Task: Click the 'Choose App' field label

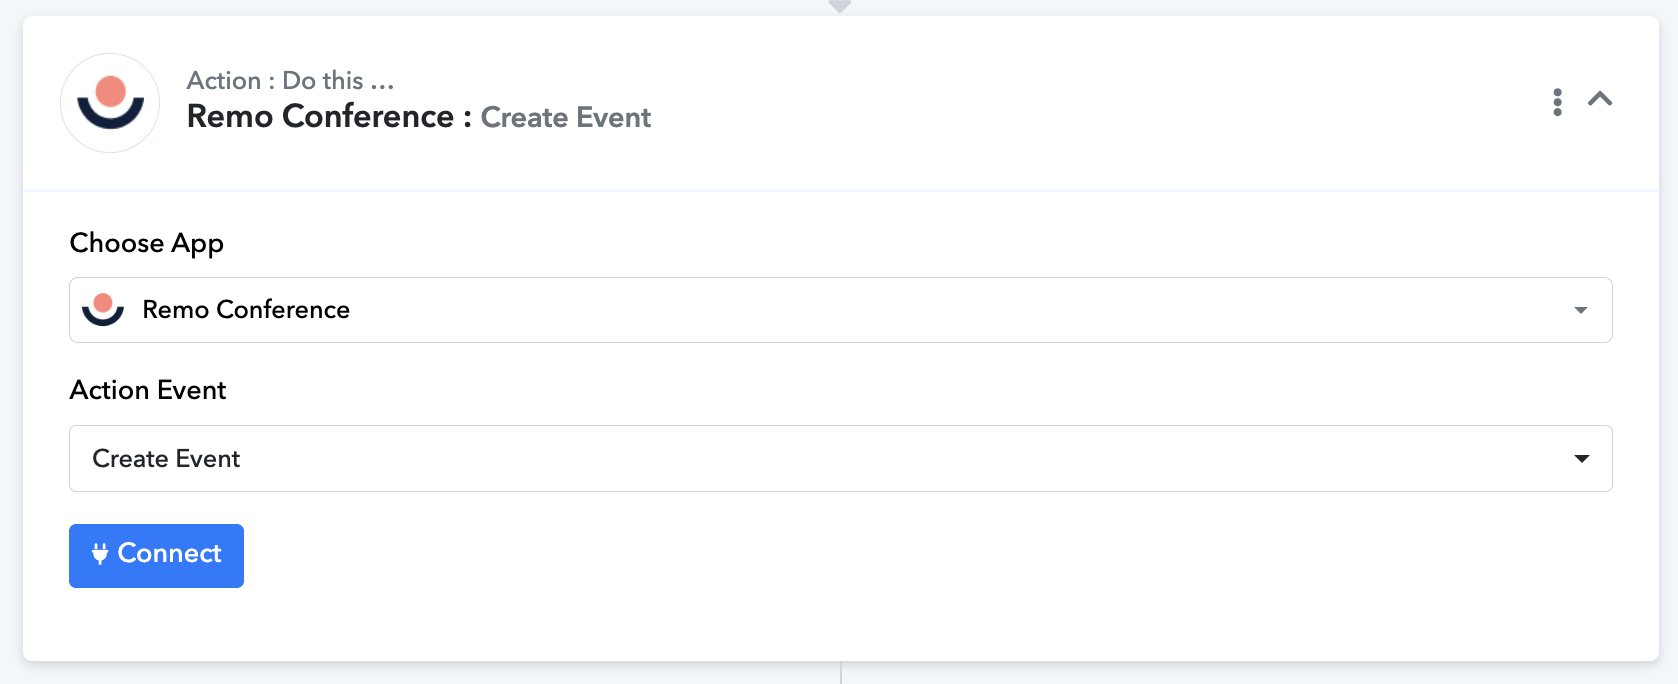Action: 147,243
